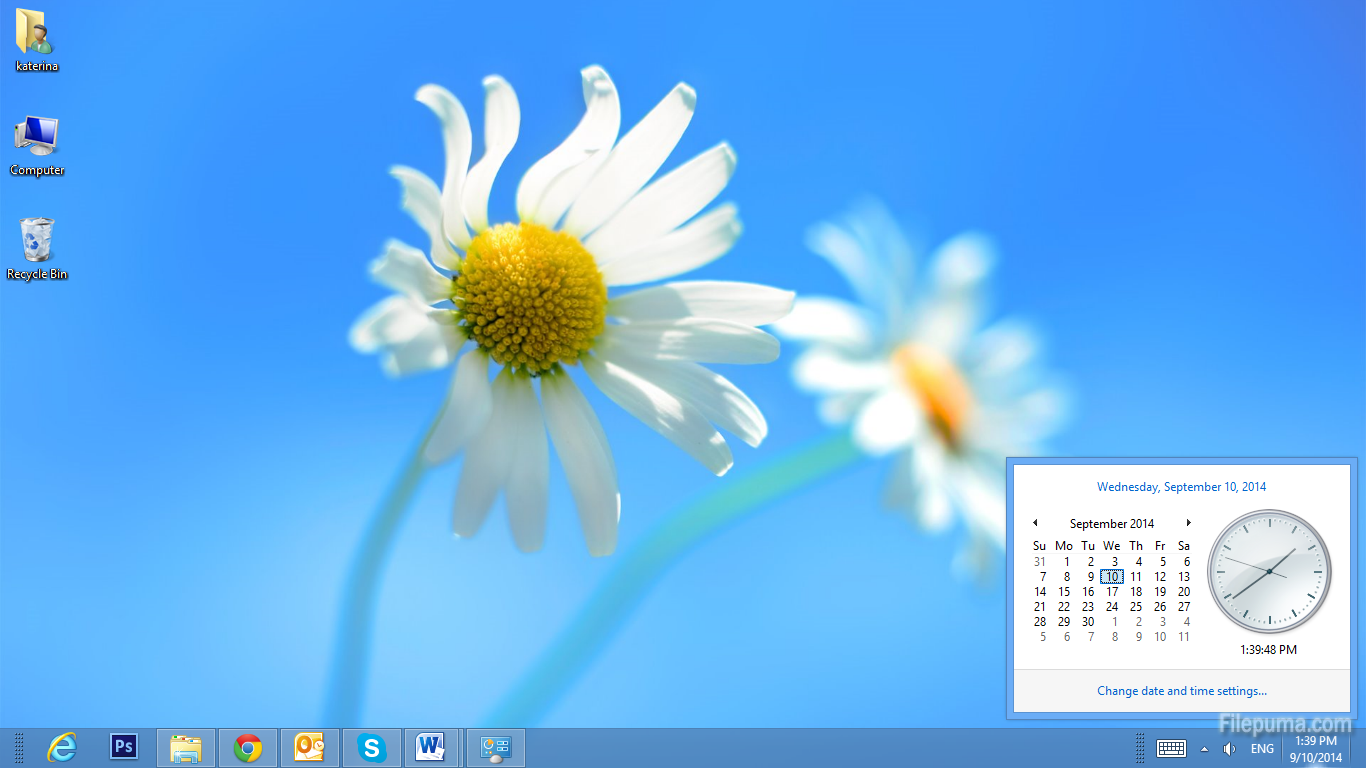Select the katerina user folder icon
1366x768 pixels.
[x=37, y=40]
